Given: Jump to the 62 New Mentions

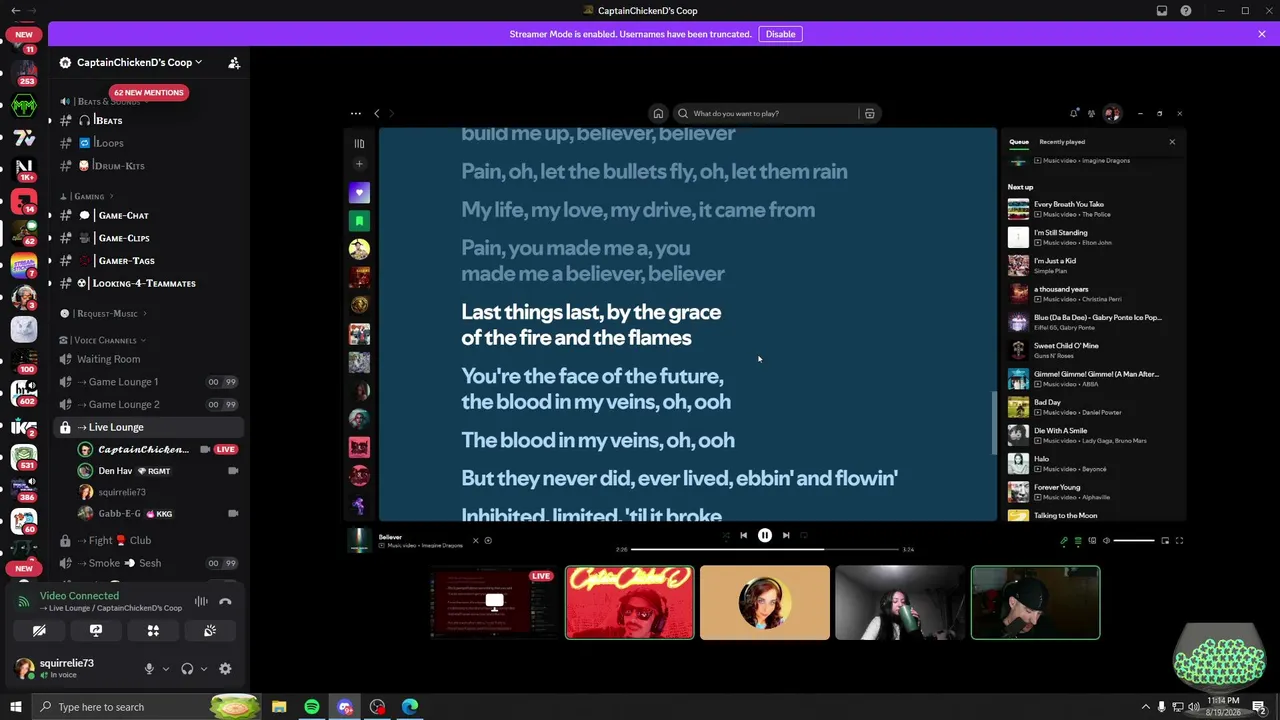Looking at the screenshot, I should point(148,92).
